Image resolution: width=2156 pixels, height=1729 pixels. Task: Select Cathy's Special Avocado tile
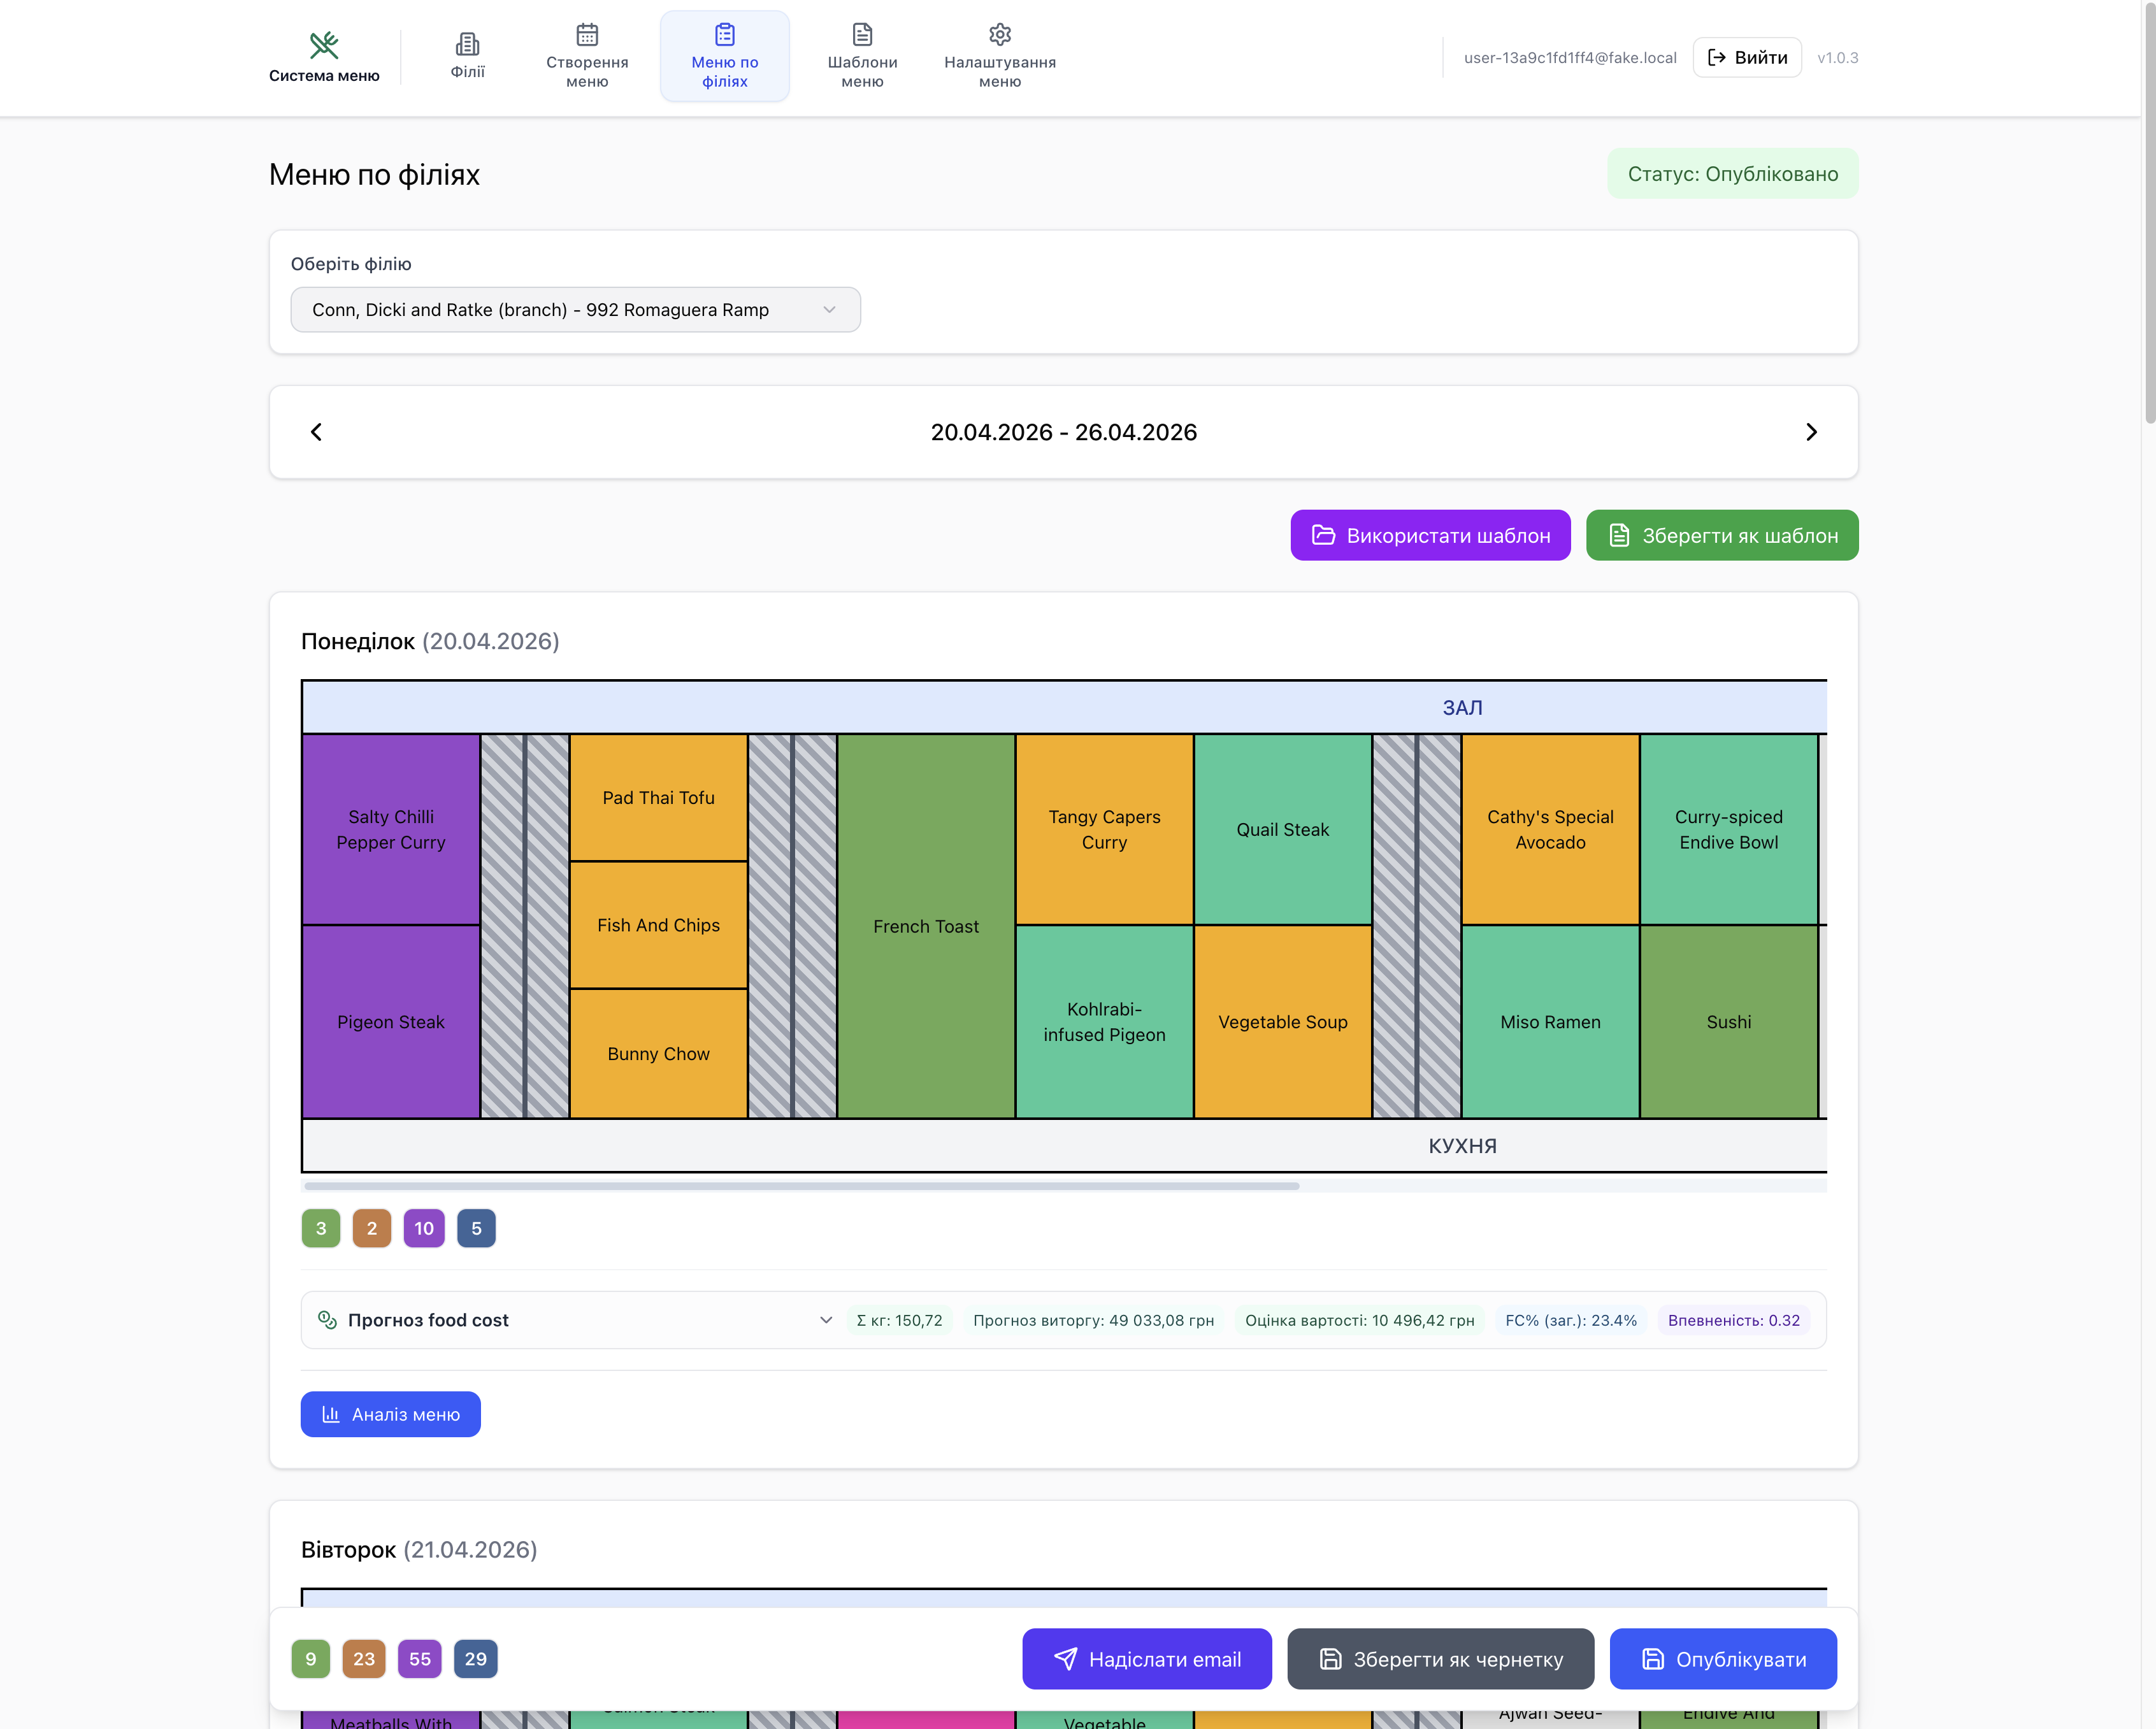point(1550,829)
